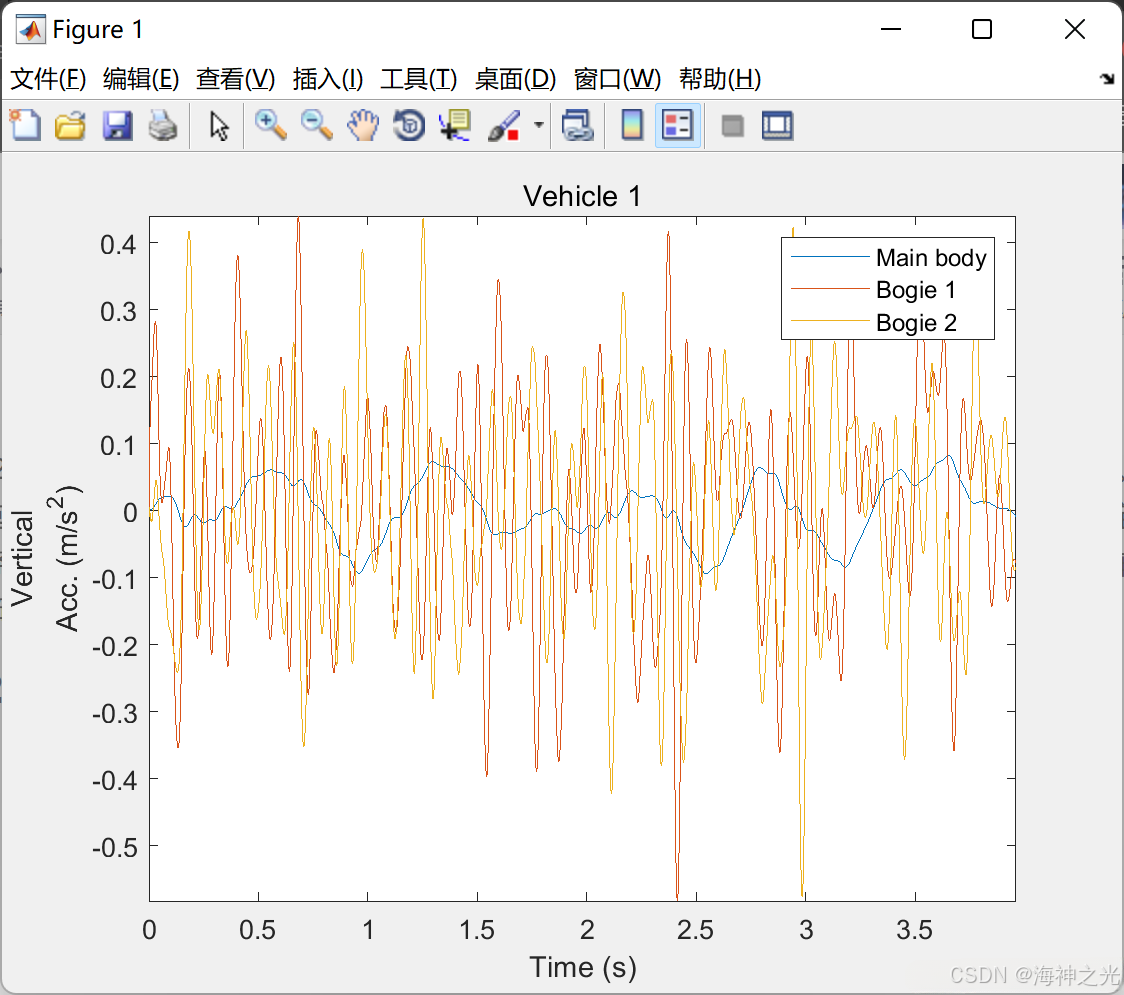Open the 工具(T) menu
This screenshot has width=1124, height=995.
coord(419,78)
